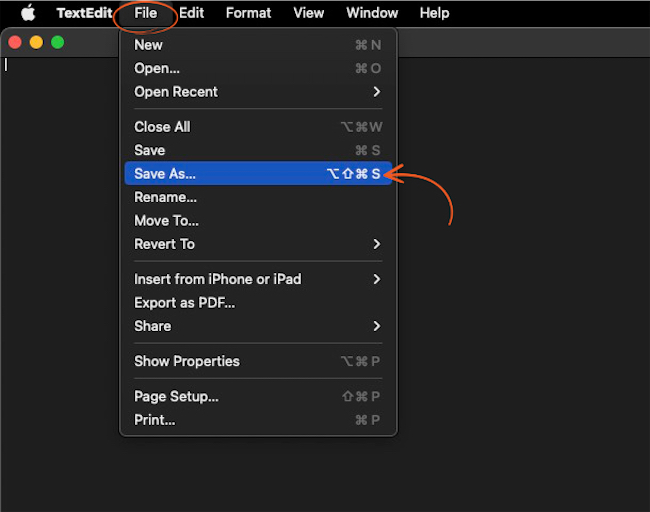Open the Help menu
Image resolution: width=650 pixels, height=512 pixels.
pos(434,13)
